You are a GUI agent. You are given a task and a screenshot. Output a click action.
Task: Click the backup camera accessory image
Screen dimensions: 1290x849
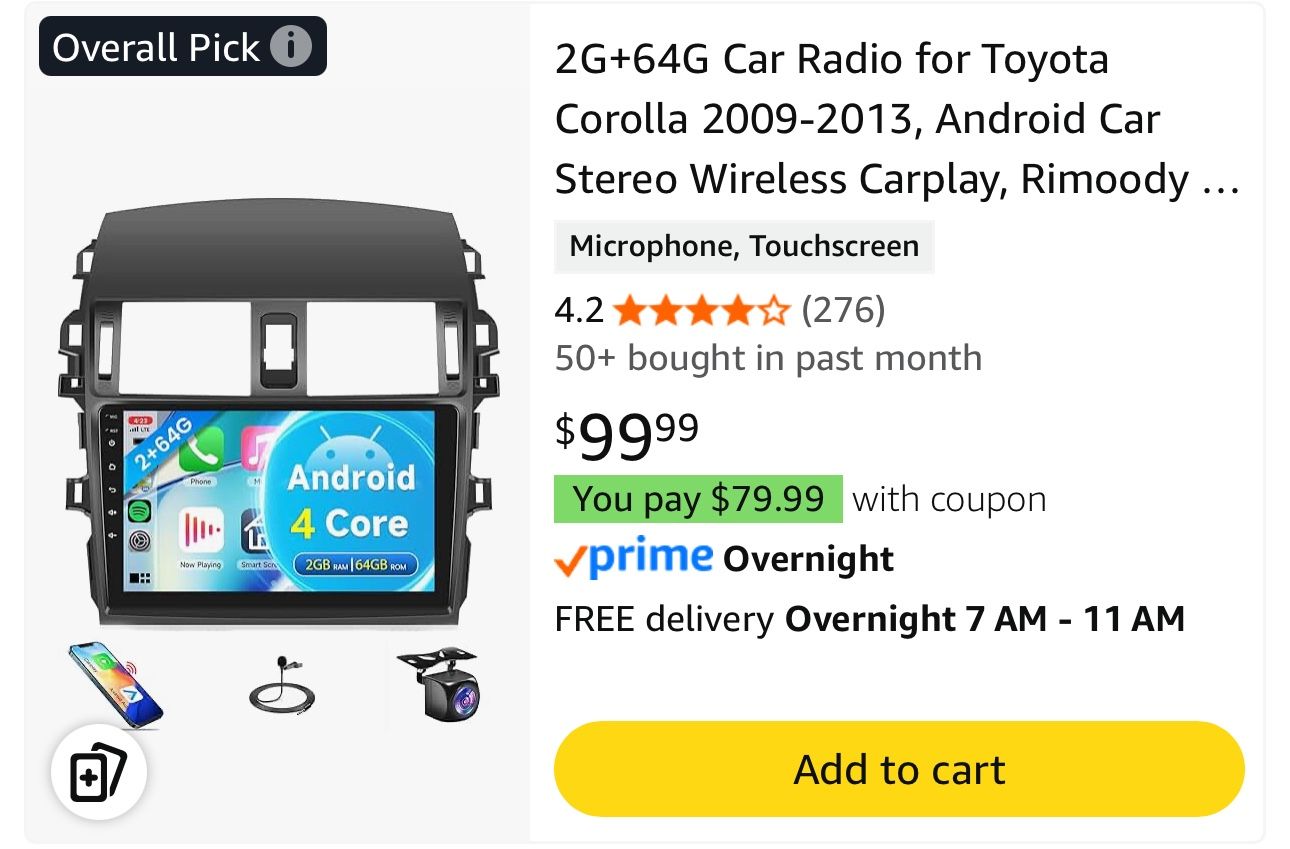(438, 685)
